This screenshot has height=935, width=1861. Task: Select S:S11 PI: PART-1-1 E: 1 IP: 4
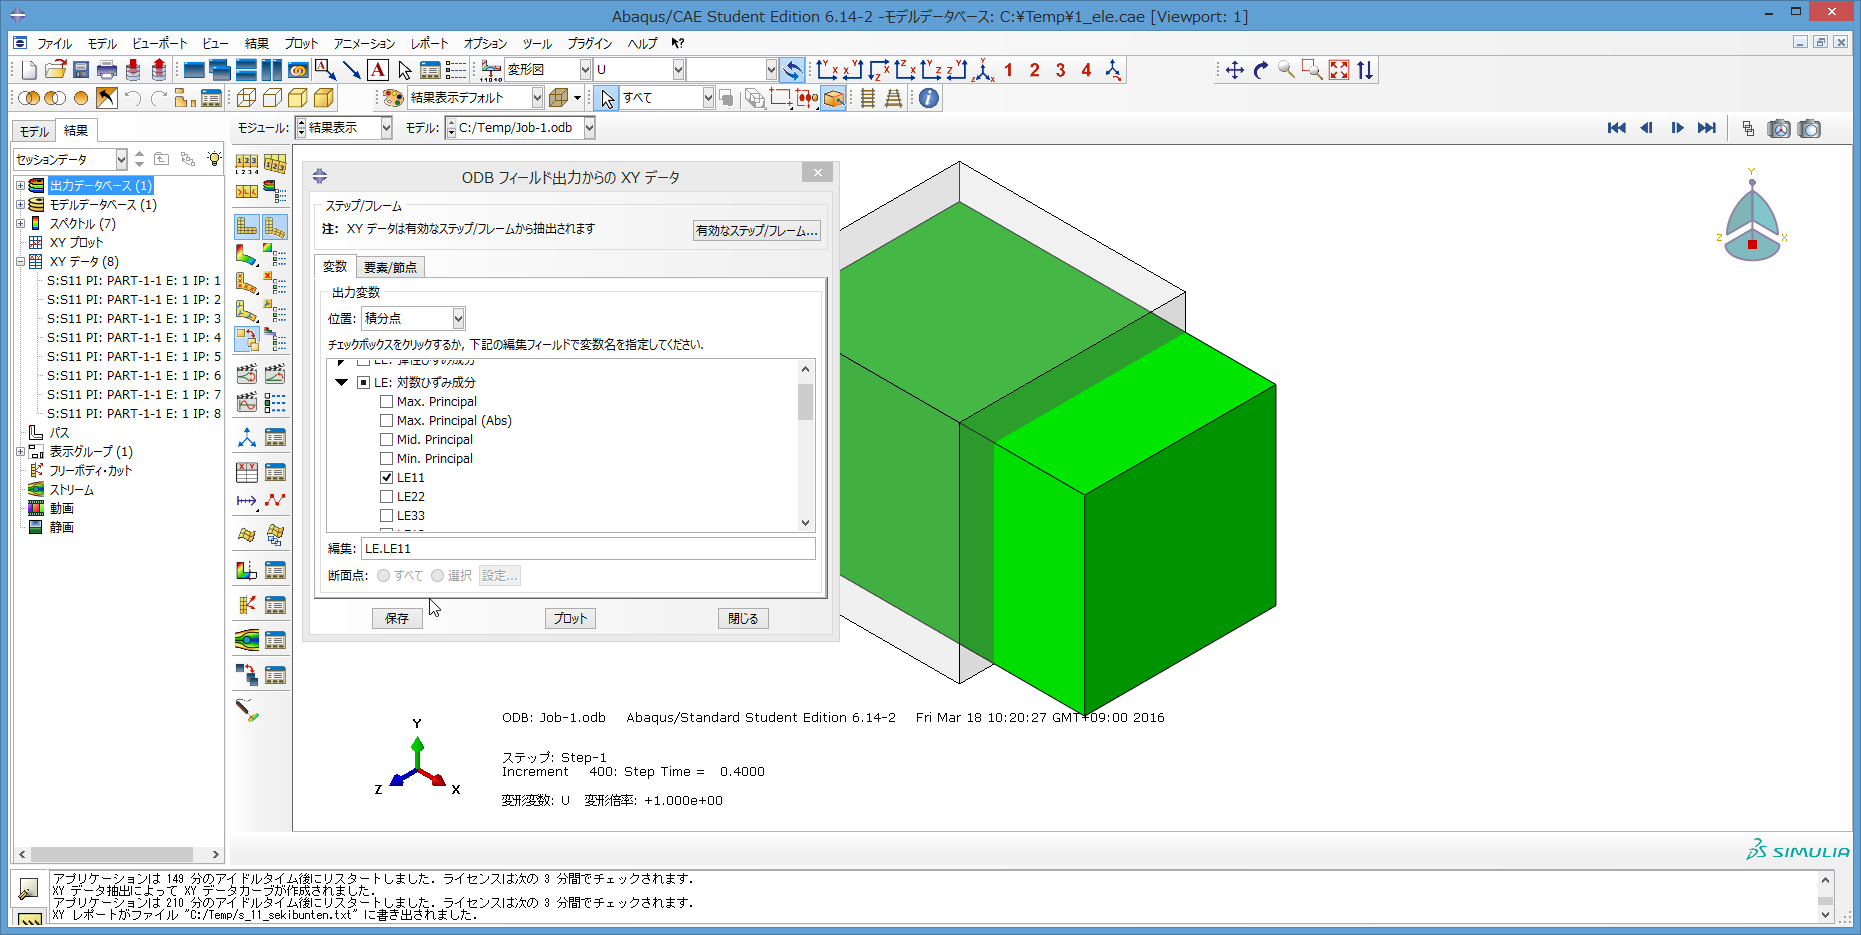(x=134, y=338)
